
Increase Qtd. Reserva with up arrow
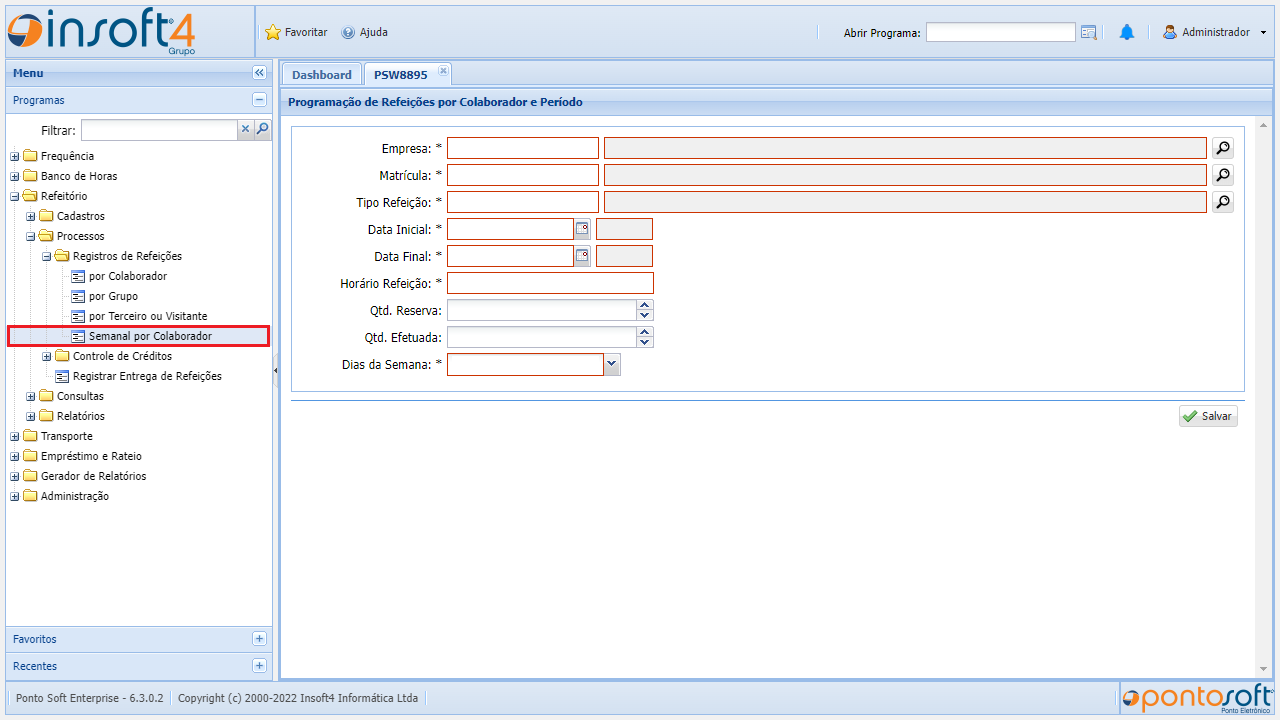[x=645, y=305]
